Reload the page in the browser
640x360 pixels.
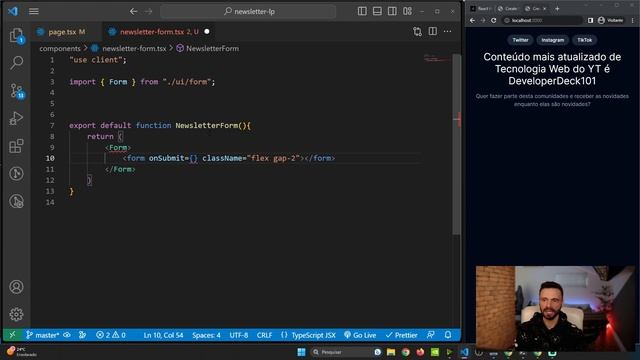[x=493, y=20]
